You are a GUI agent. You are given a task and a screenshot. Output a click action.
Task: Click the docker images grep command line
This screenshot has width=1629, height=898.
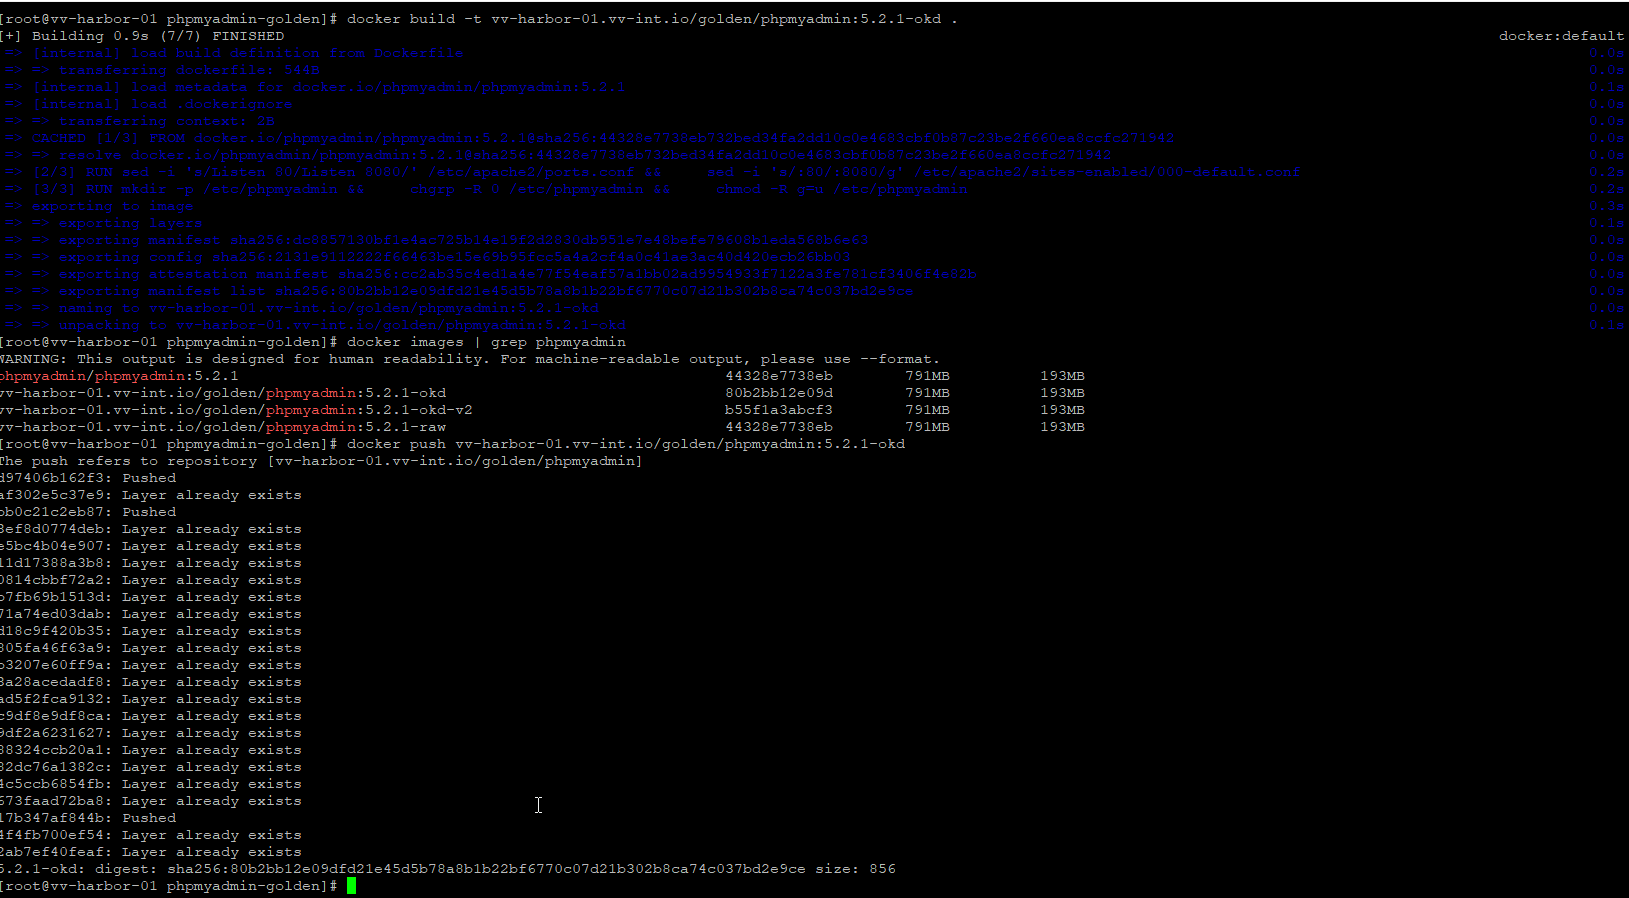tap(486, 342)
